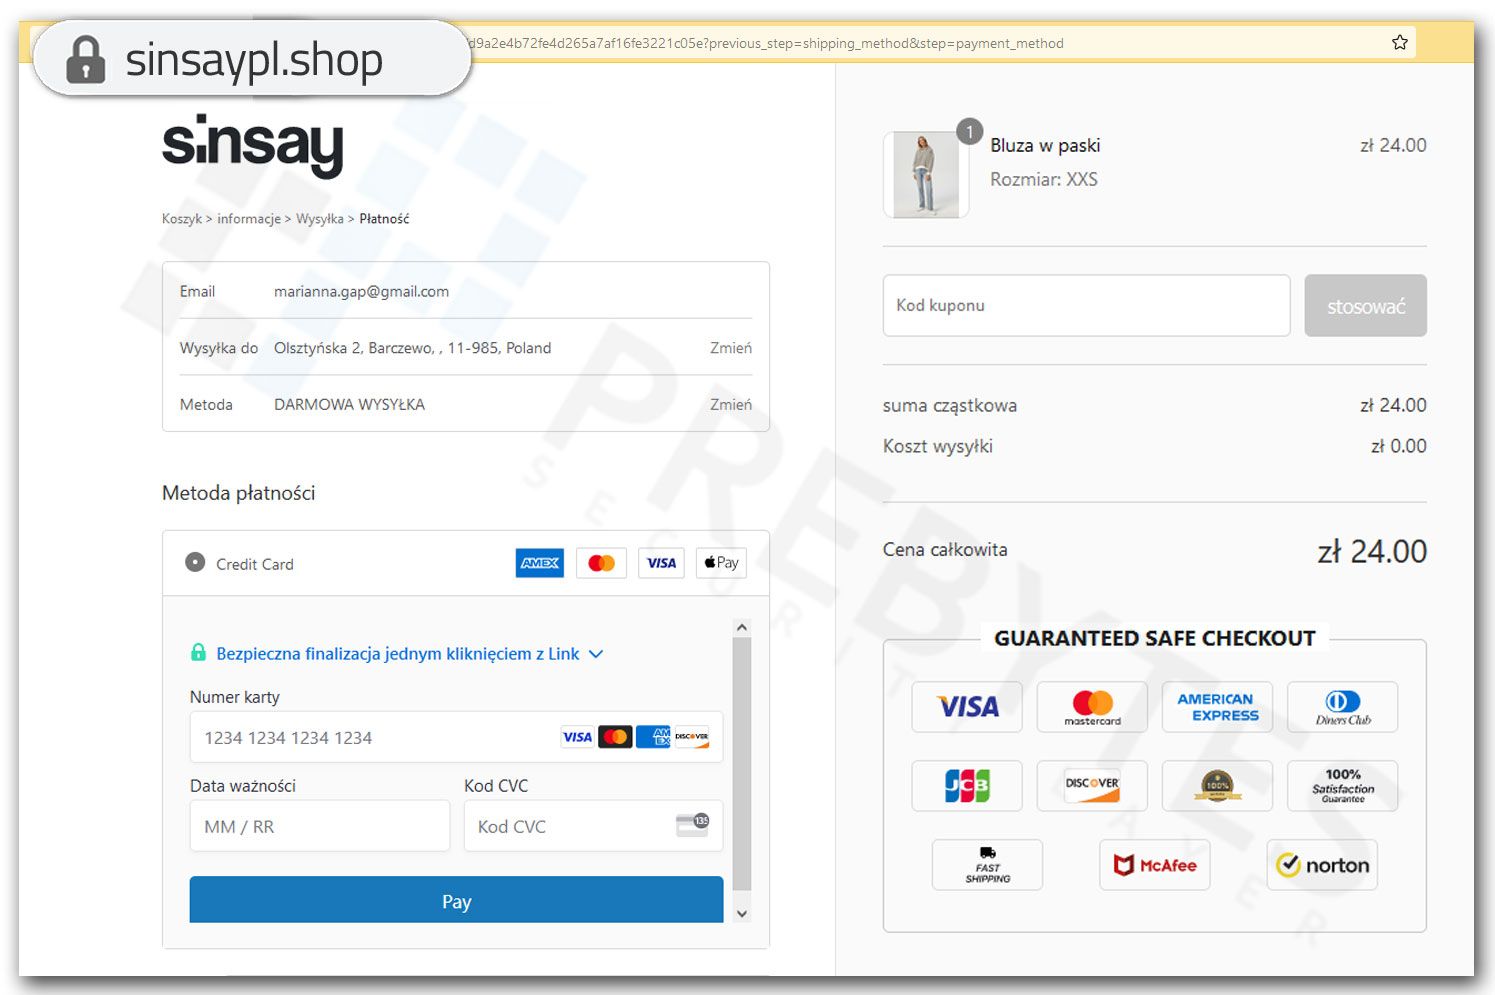Screen dimensions: 1495x995
Task: Click Zmień next to shipping address
Action: pos(731,348)
